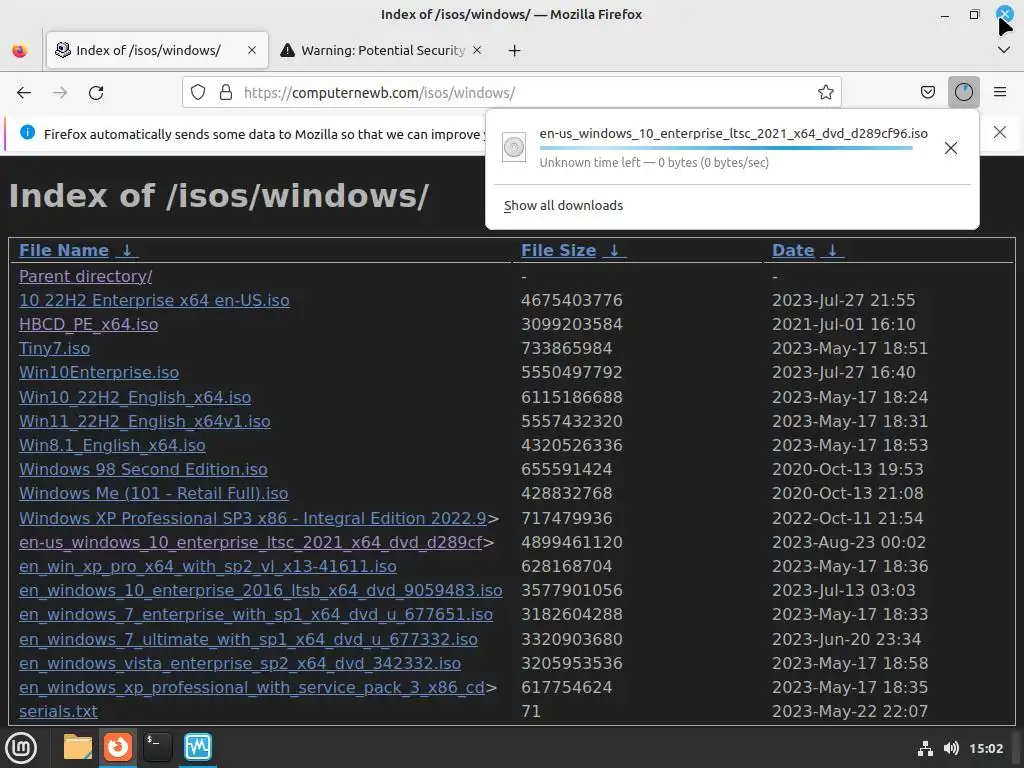The height and width of the screenshot is (768, 1024).
Task: Open the tracking protection shield icon
Action: (198, 93)
